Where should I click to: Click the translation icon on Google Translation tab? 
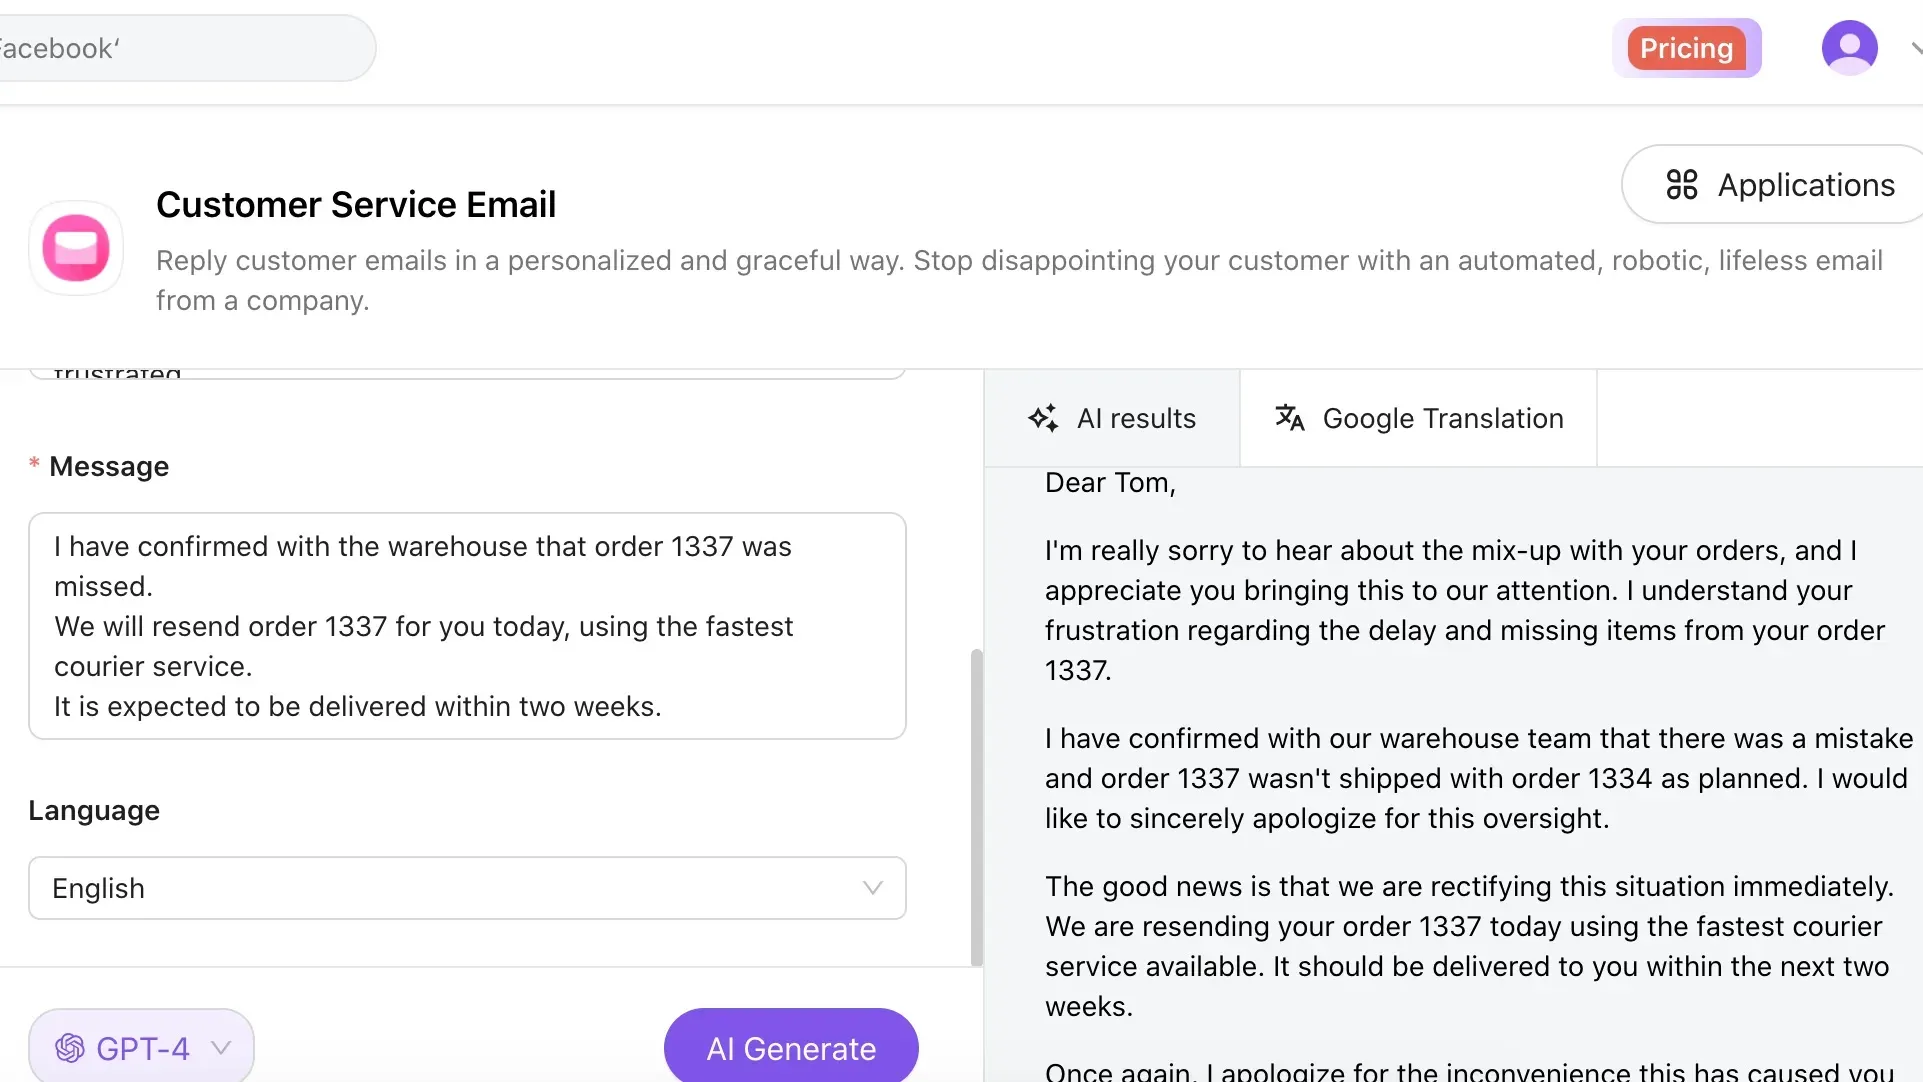pos(1290,418)
